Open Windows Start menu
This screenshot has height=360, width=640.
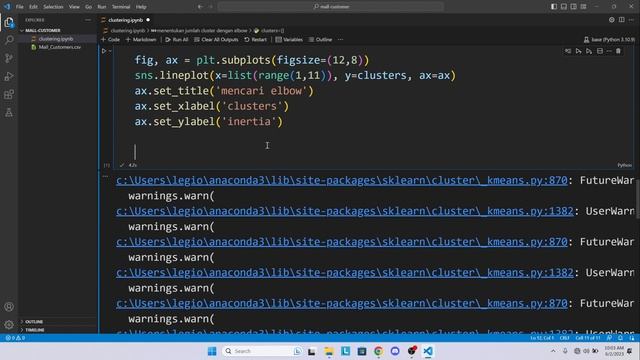click(212, 351)
